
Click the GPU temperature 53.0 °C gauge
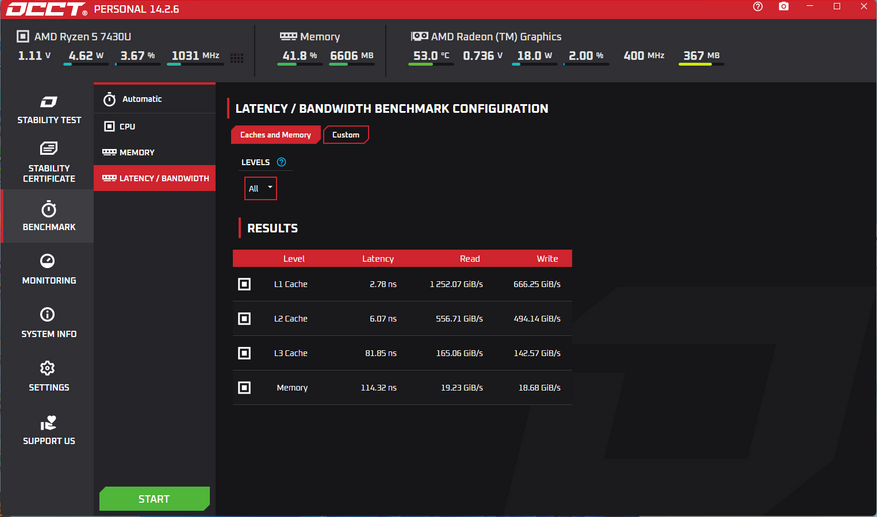click(x=431, y=57)
